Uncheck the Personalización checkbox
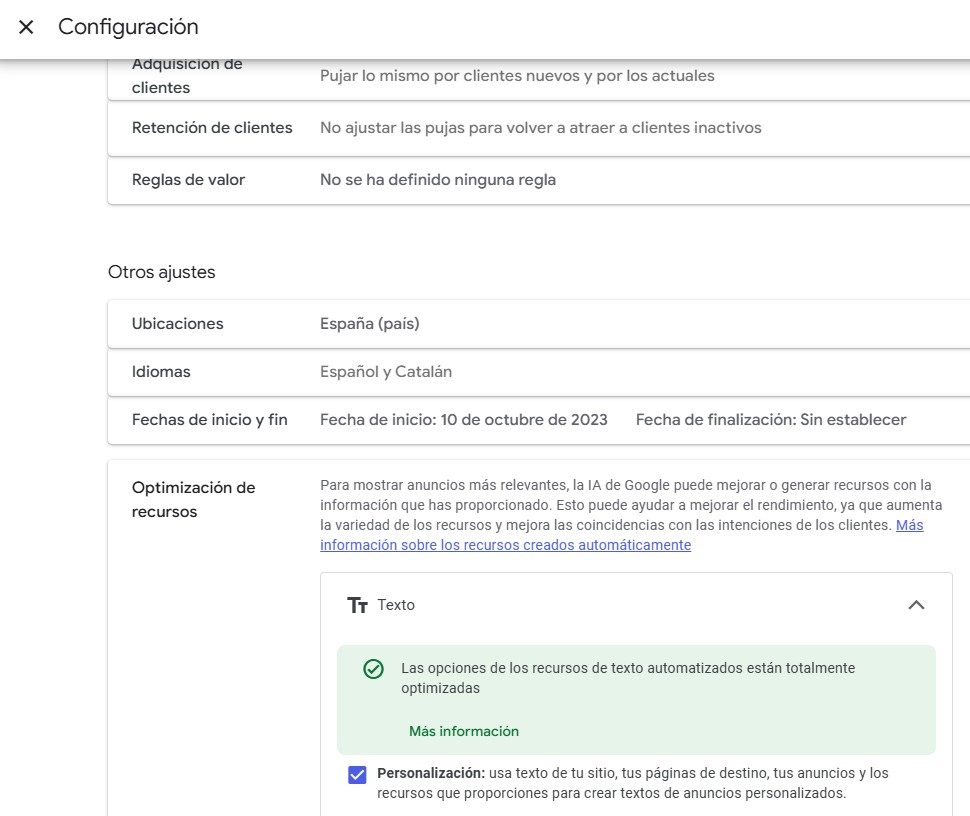970x816 pixels. coord(357,775)
